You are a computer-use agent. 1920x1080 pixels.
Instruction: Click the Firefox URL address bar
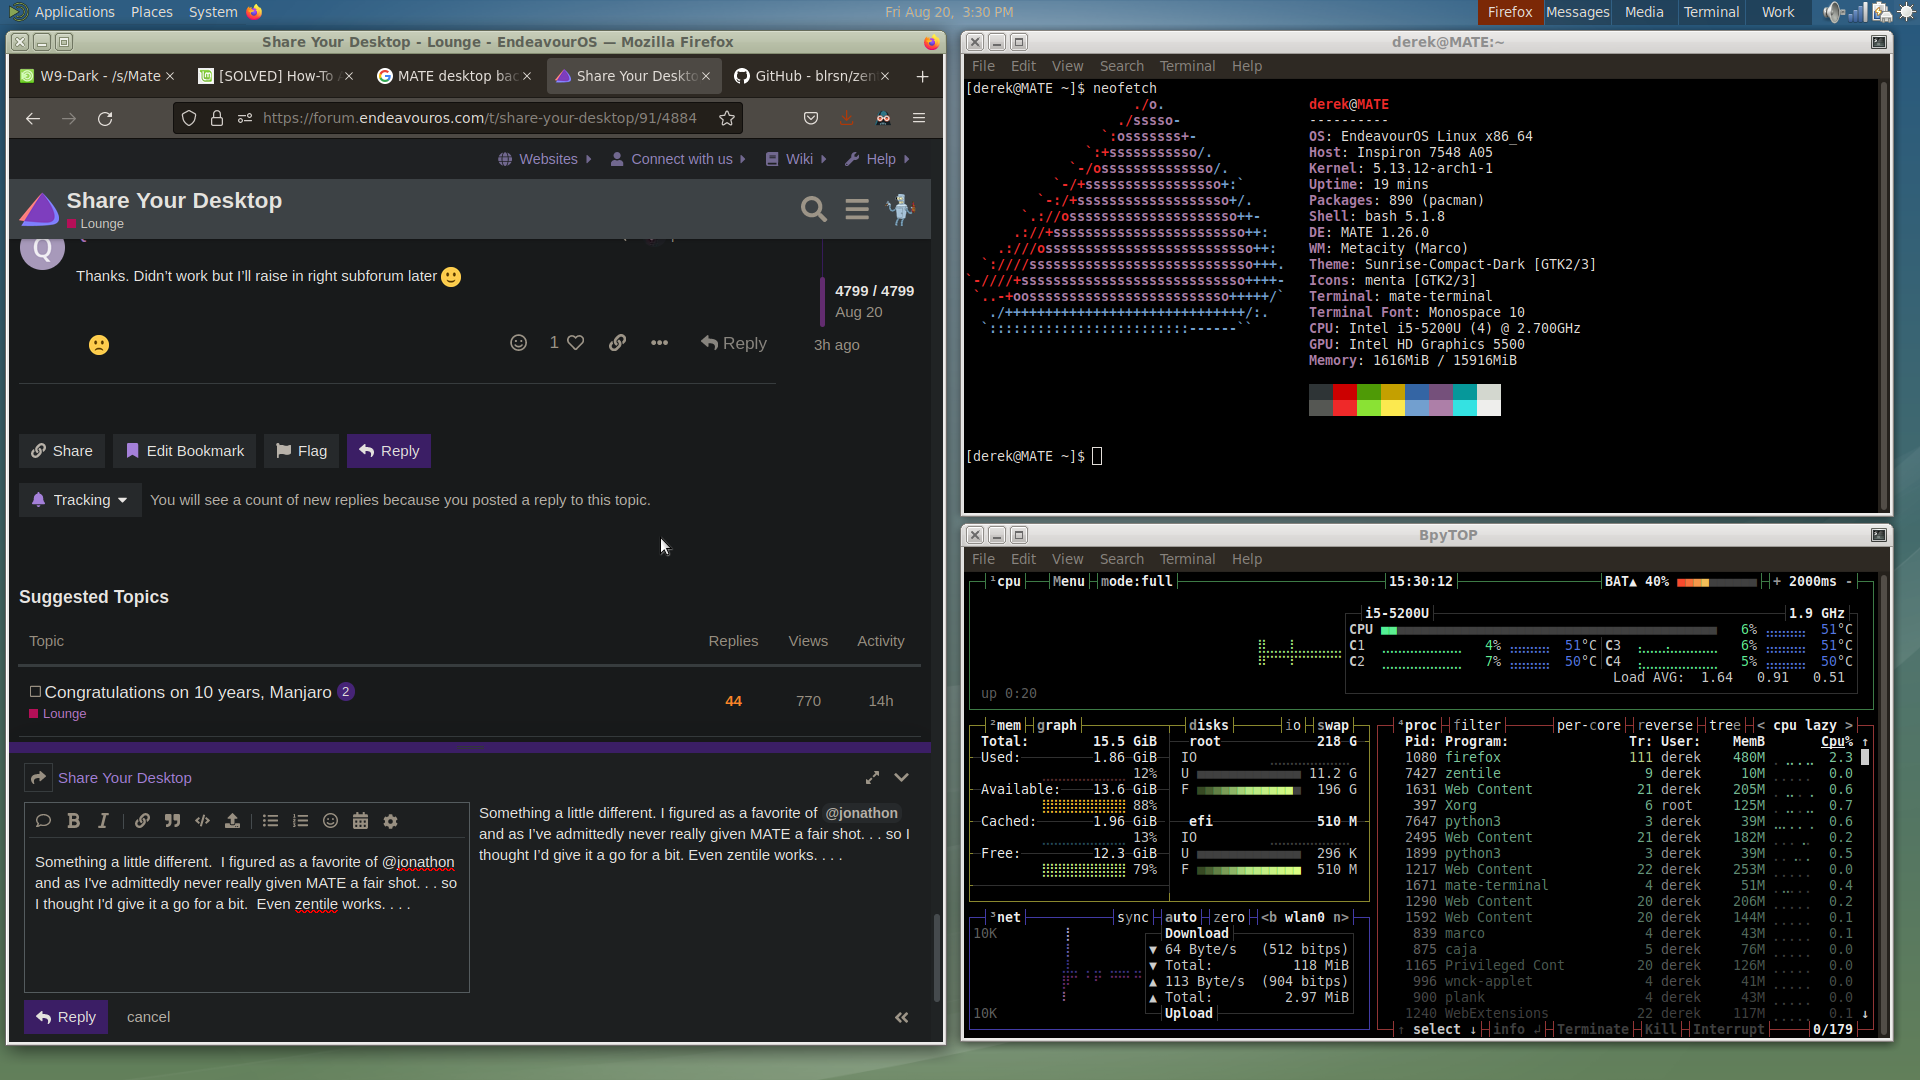pyautogui.click(x=479, y=118)
